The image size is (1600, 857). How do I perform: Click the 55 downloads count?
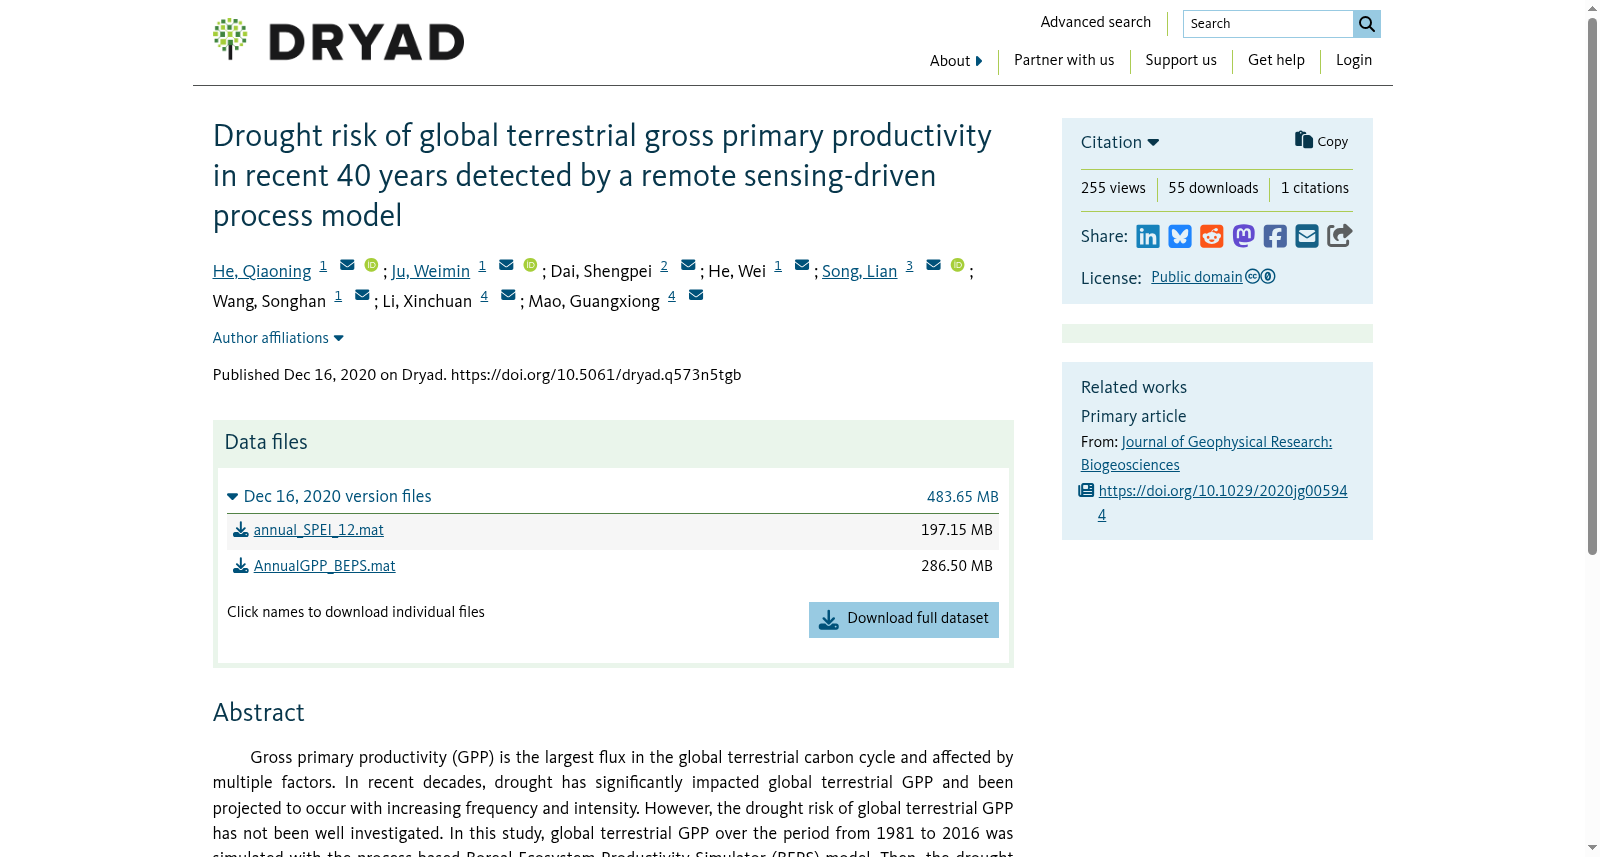click(1213, 188)
